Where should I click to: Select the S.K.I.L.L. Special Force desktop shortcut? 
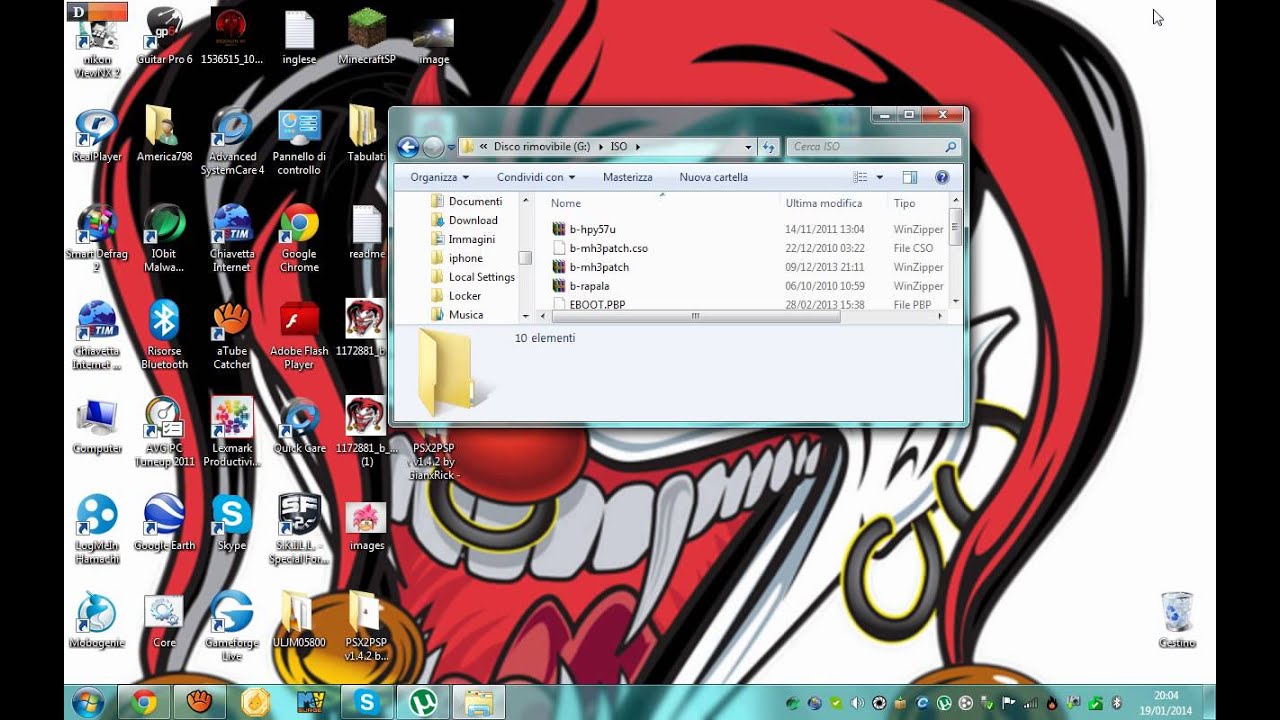tap(299, 529)
